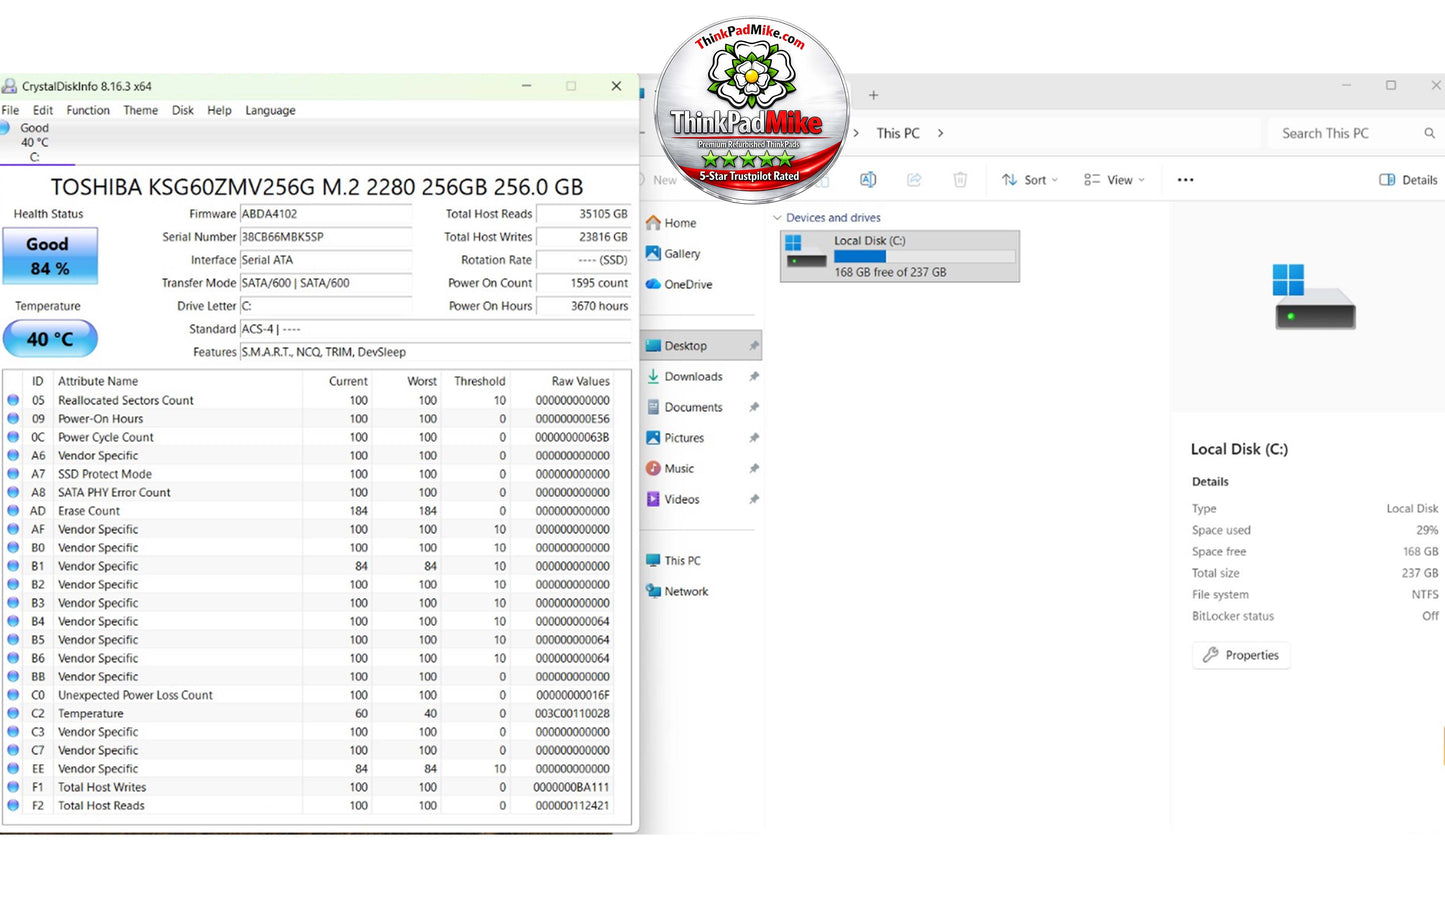1445x908 pixels.
Task: Click the status circle for Reallocated Sectors Count
Action: 13,400
